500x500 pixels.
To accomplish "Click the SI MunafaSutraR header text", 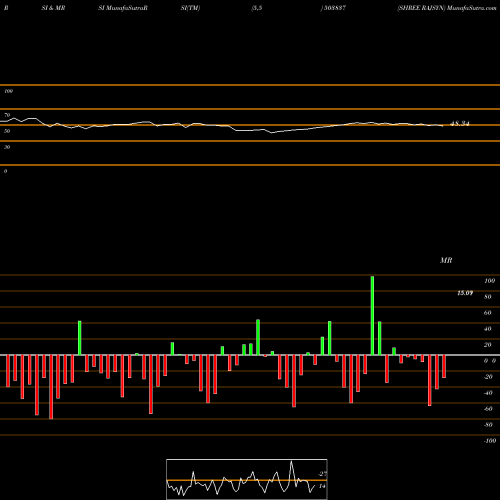I will tap(123, 8).
